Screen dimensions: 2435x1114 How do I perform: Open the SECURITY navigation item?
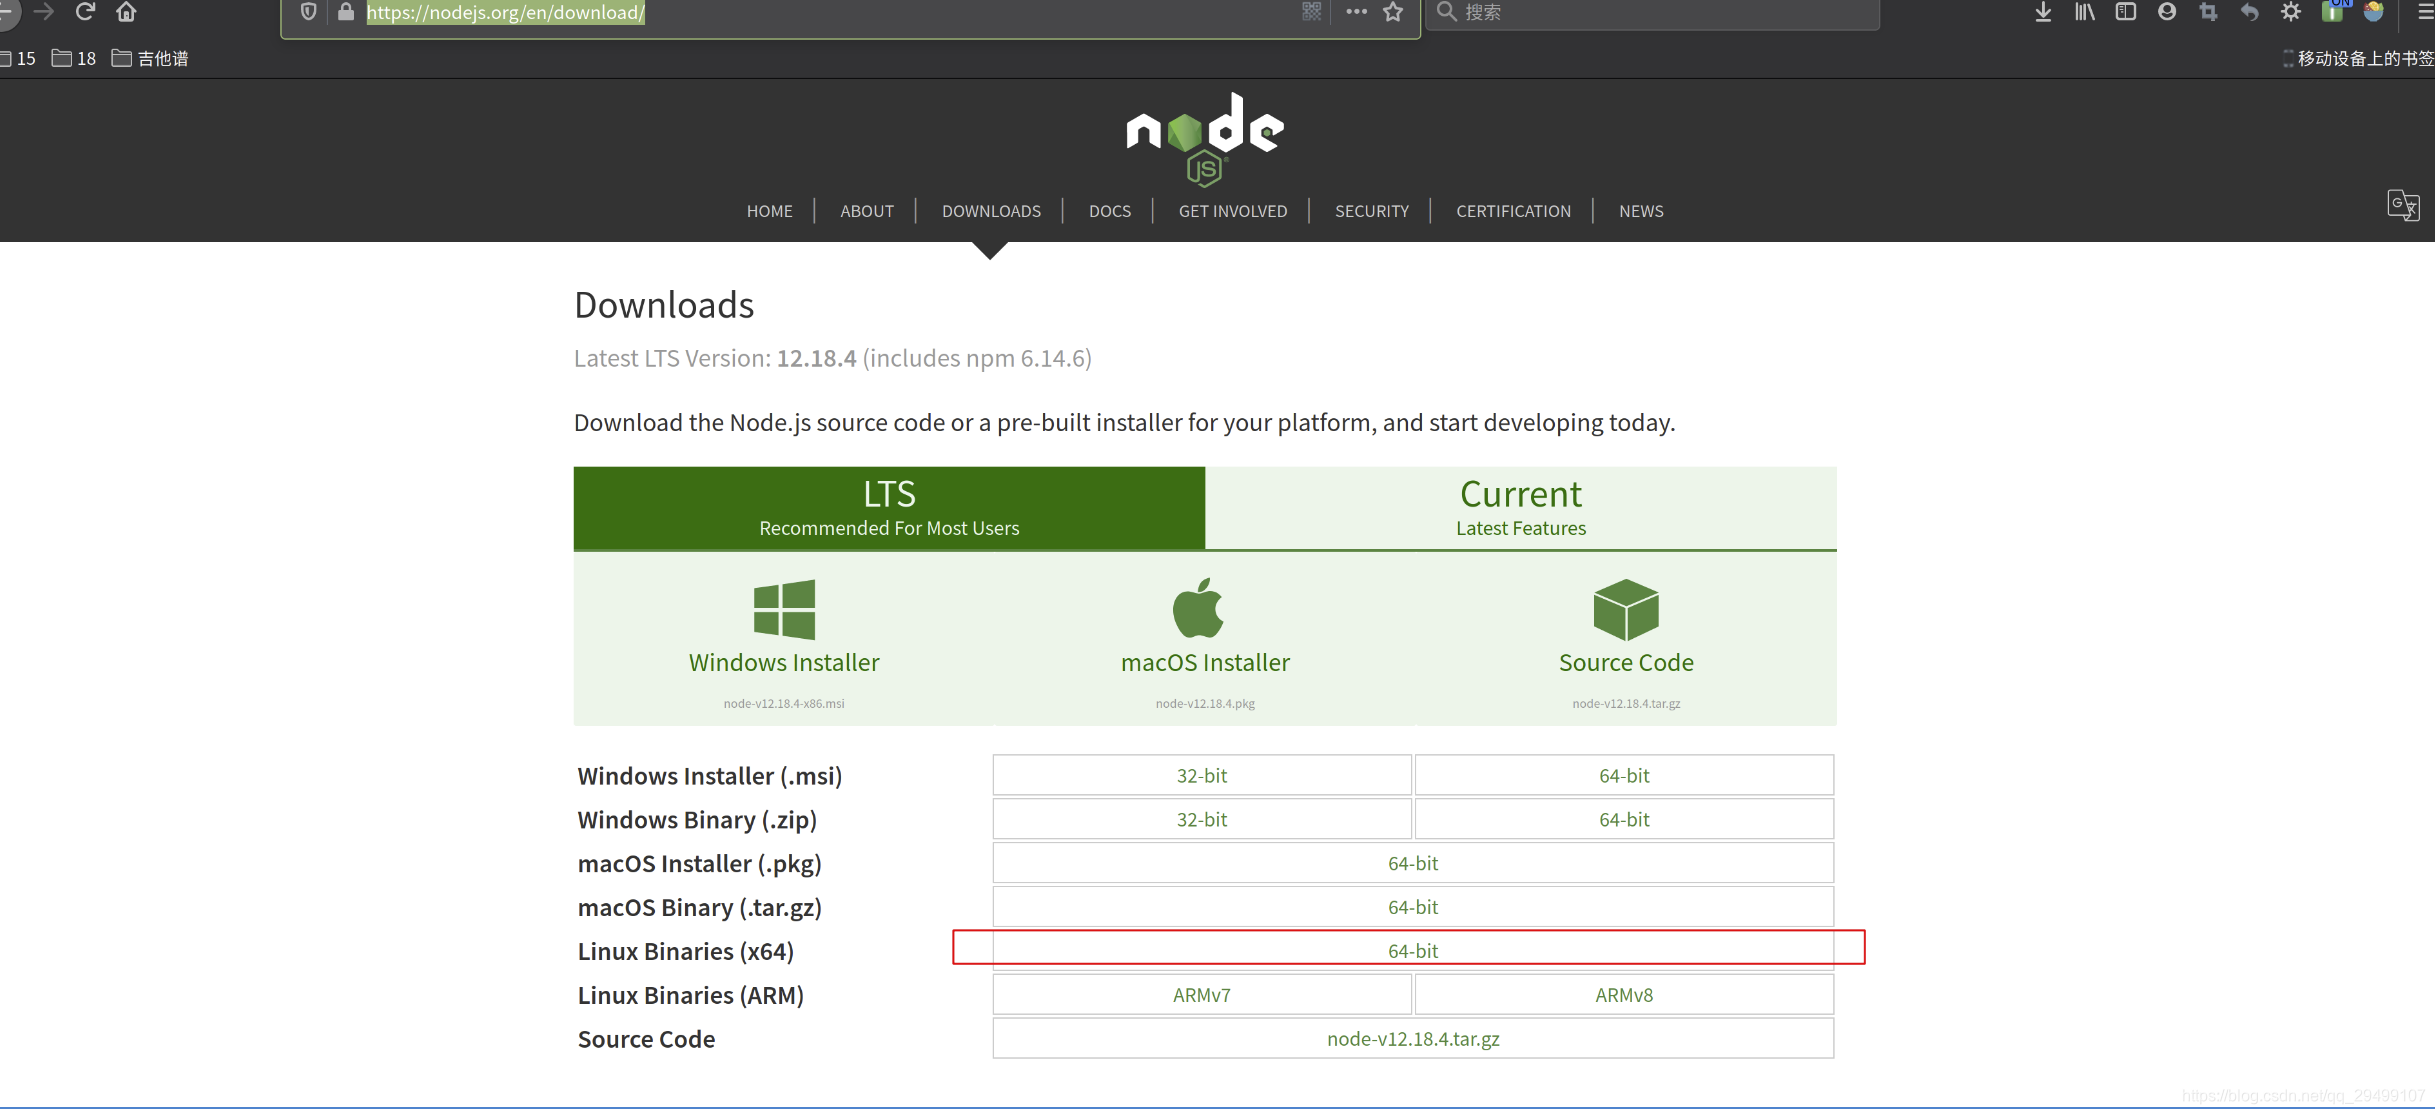coord(1372,211)
